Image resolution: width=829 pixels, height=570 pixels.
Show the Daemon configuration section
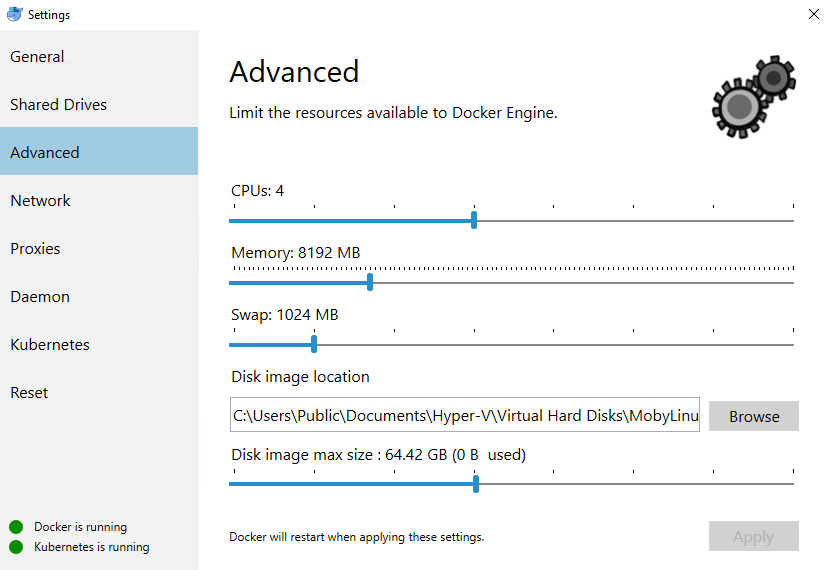point(40,297)
